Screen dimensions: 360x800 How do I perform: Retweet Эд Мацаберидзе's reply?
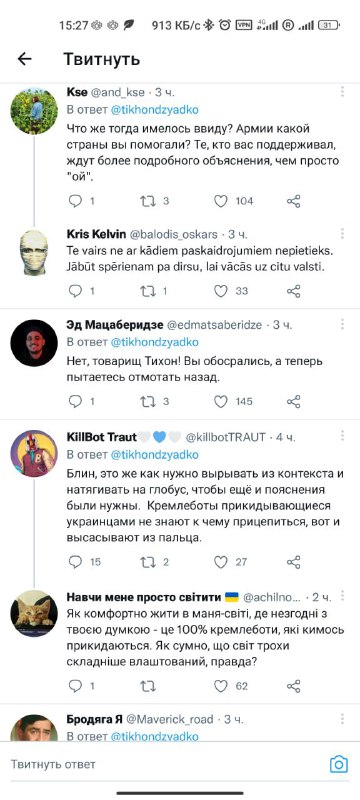148,402
